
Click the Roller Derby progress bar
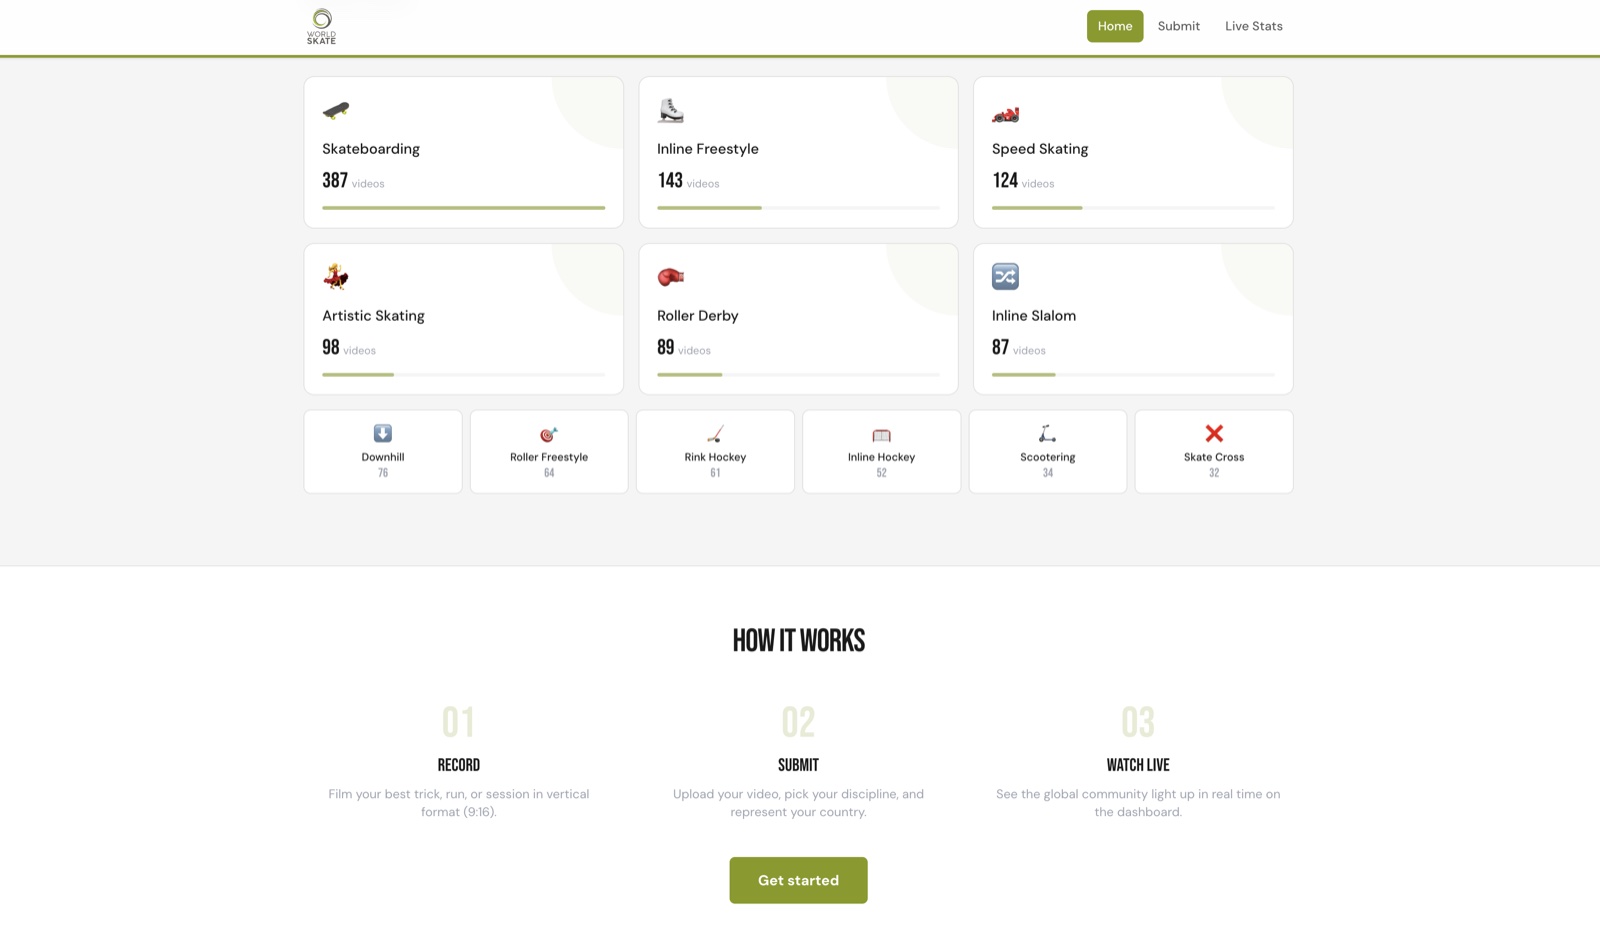(x=799, y=375)
